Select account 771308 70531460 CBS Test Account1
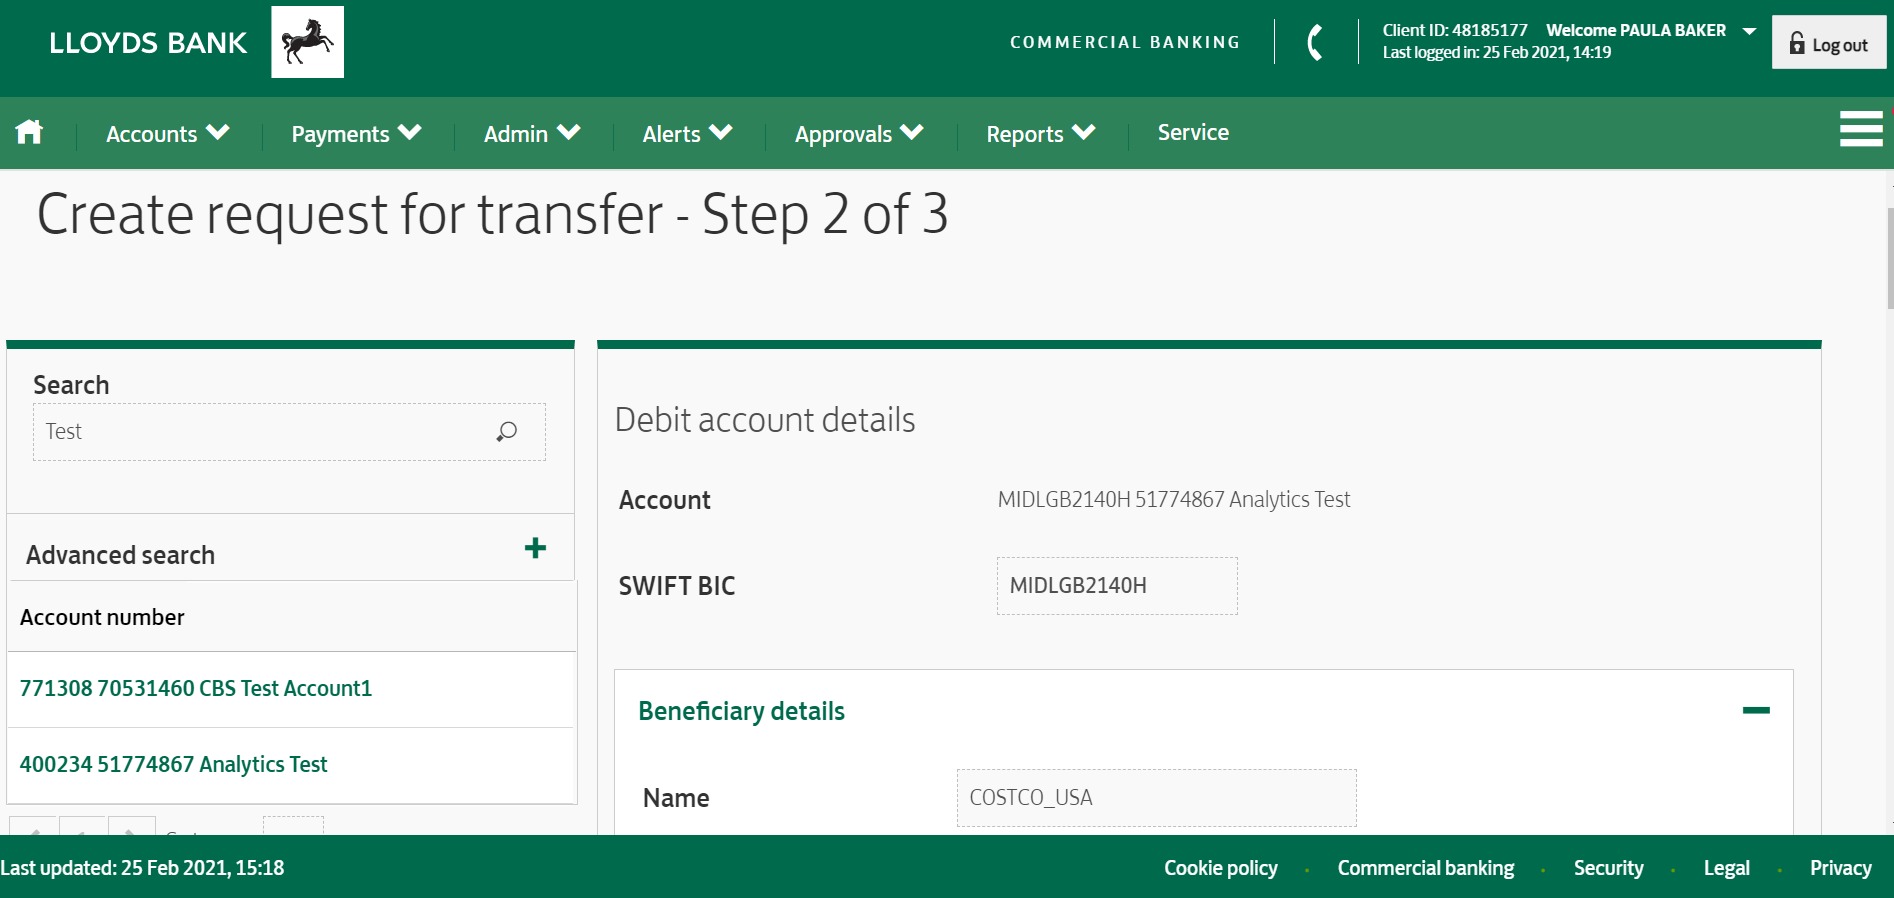Viewport: 1894px width, 898px height. pyautogui.click(x=196, y=688)
